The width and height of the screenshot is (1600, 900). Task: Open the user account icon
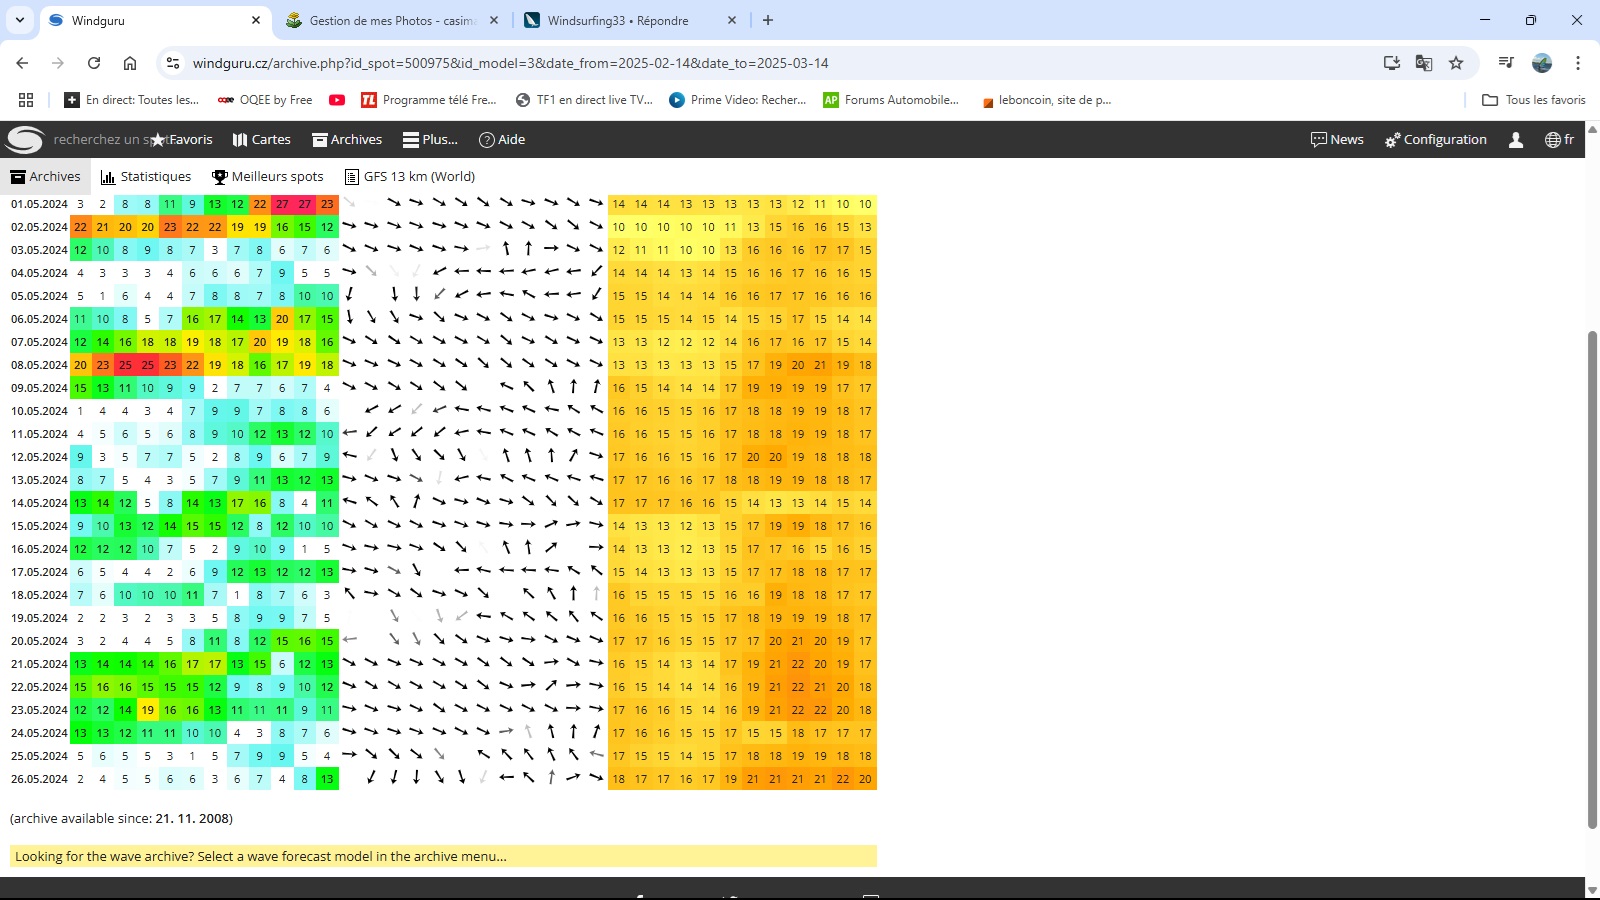click(1516, 140)
